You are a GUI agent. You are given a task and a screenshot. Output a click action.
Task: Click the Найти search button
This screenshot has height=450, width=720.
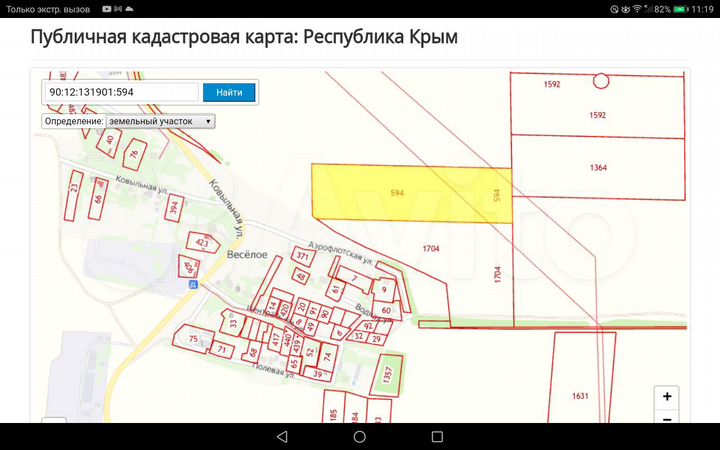click(229, 92)
